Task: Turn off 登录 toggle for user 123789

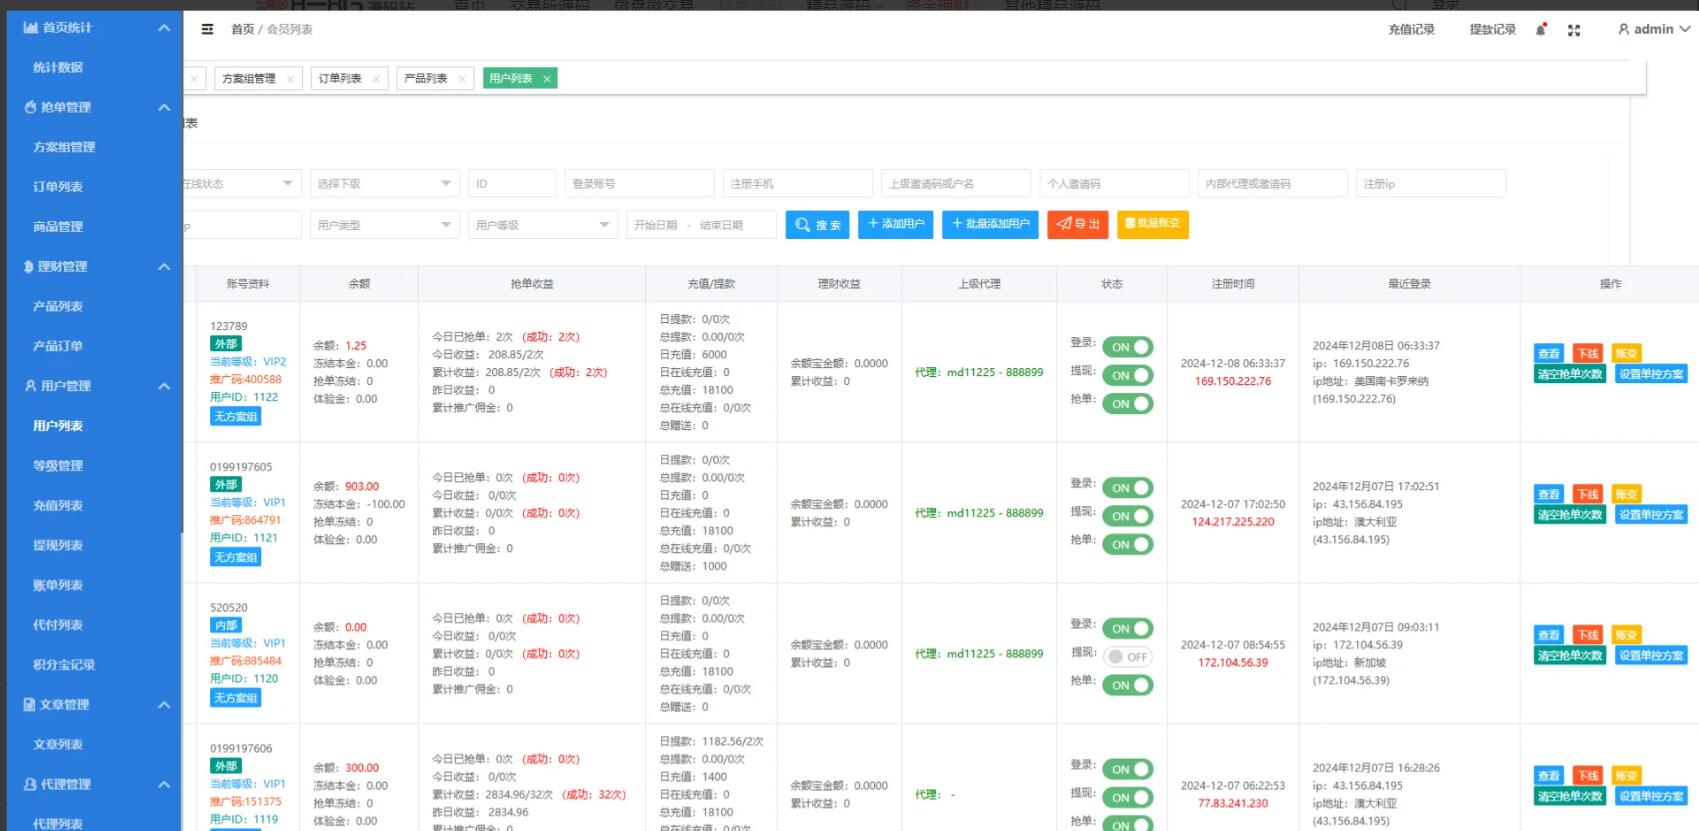Action: [x=1127, y=347]
